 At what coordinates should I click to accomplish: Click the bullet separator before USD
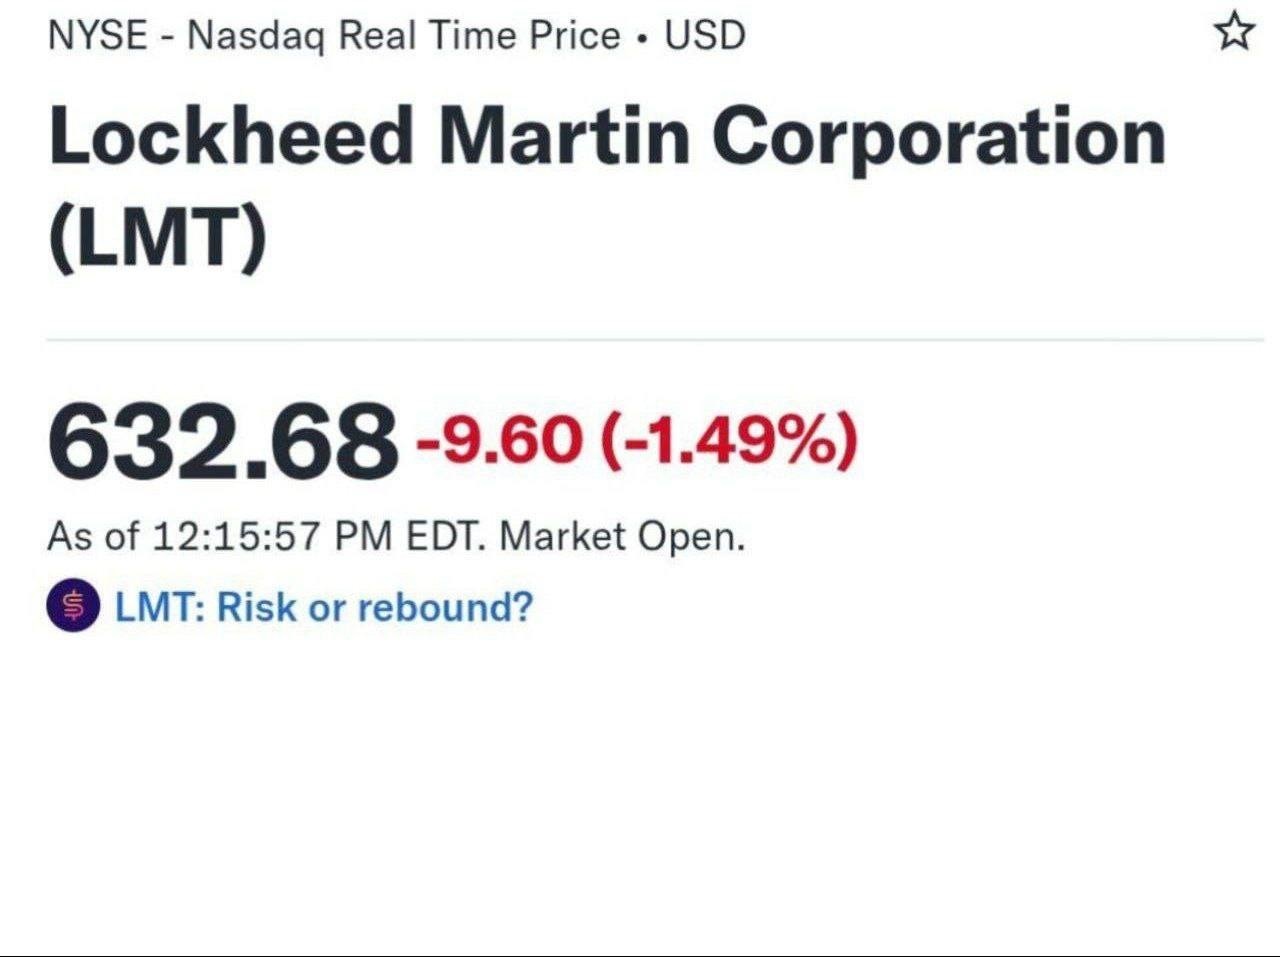[642, 39]
